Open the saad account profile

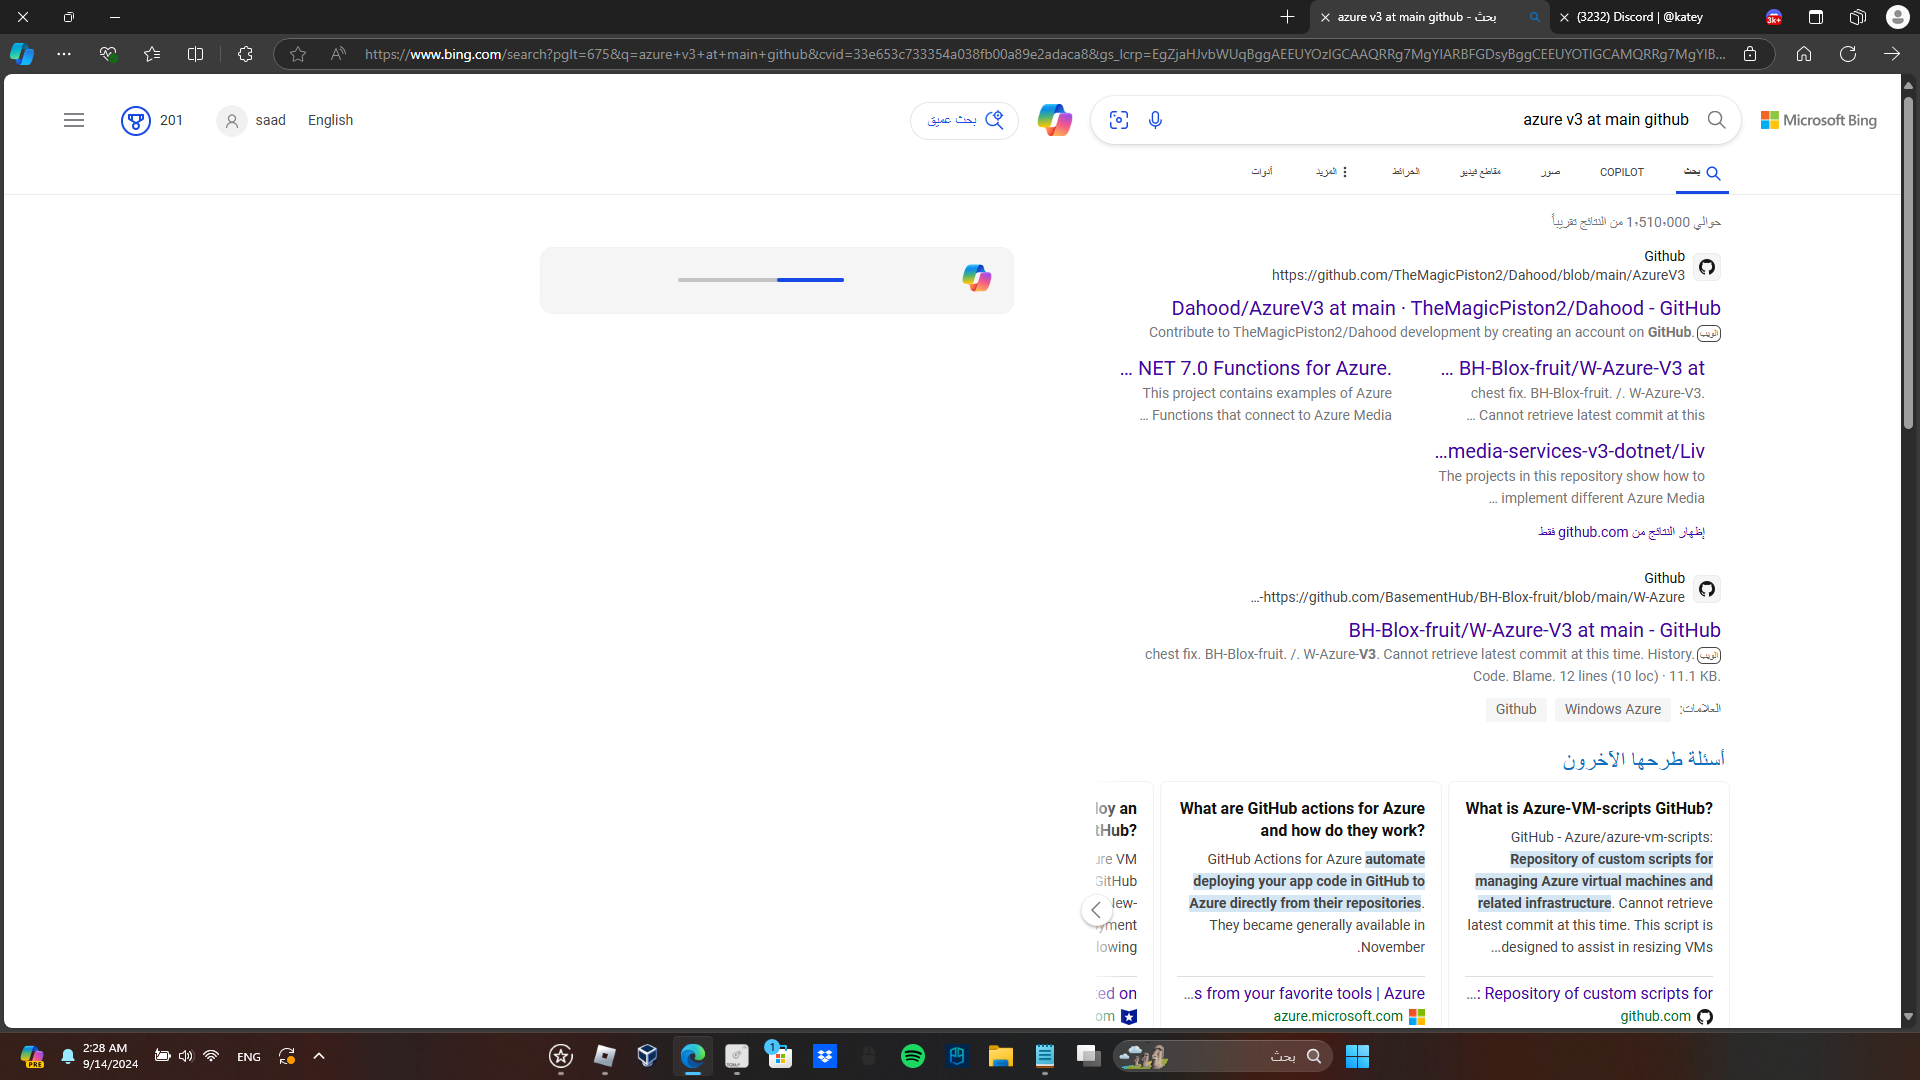[x=252, y=120]
